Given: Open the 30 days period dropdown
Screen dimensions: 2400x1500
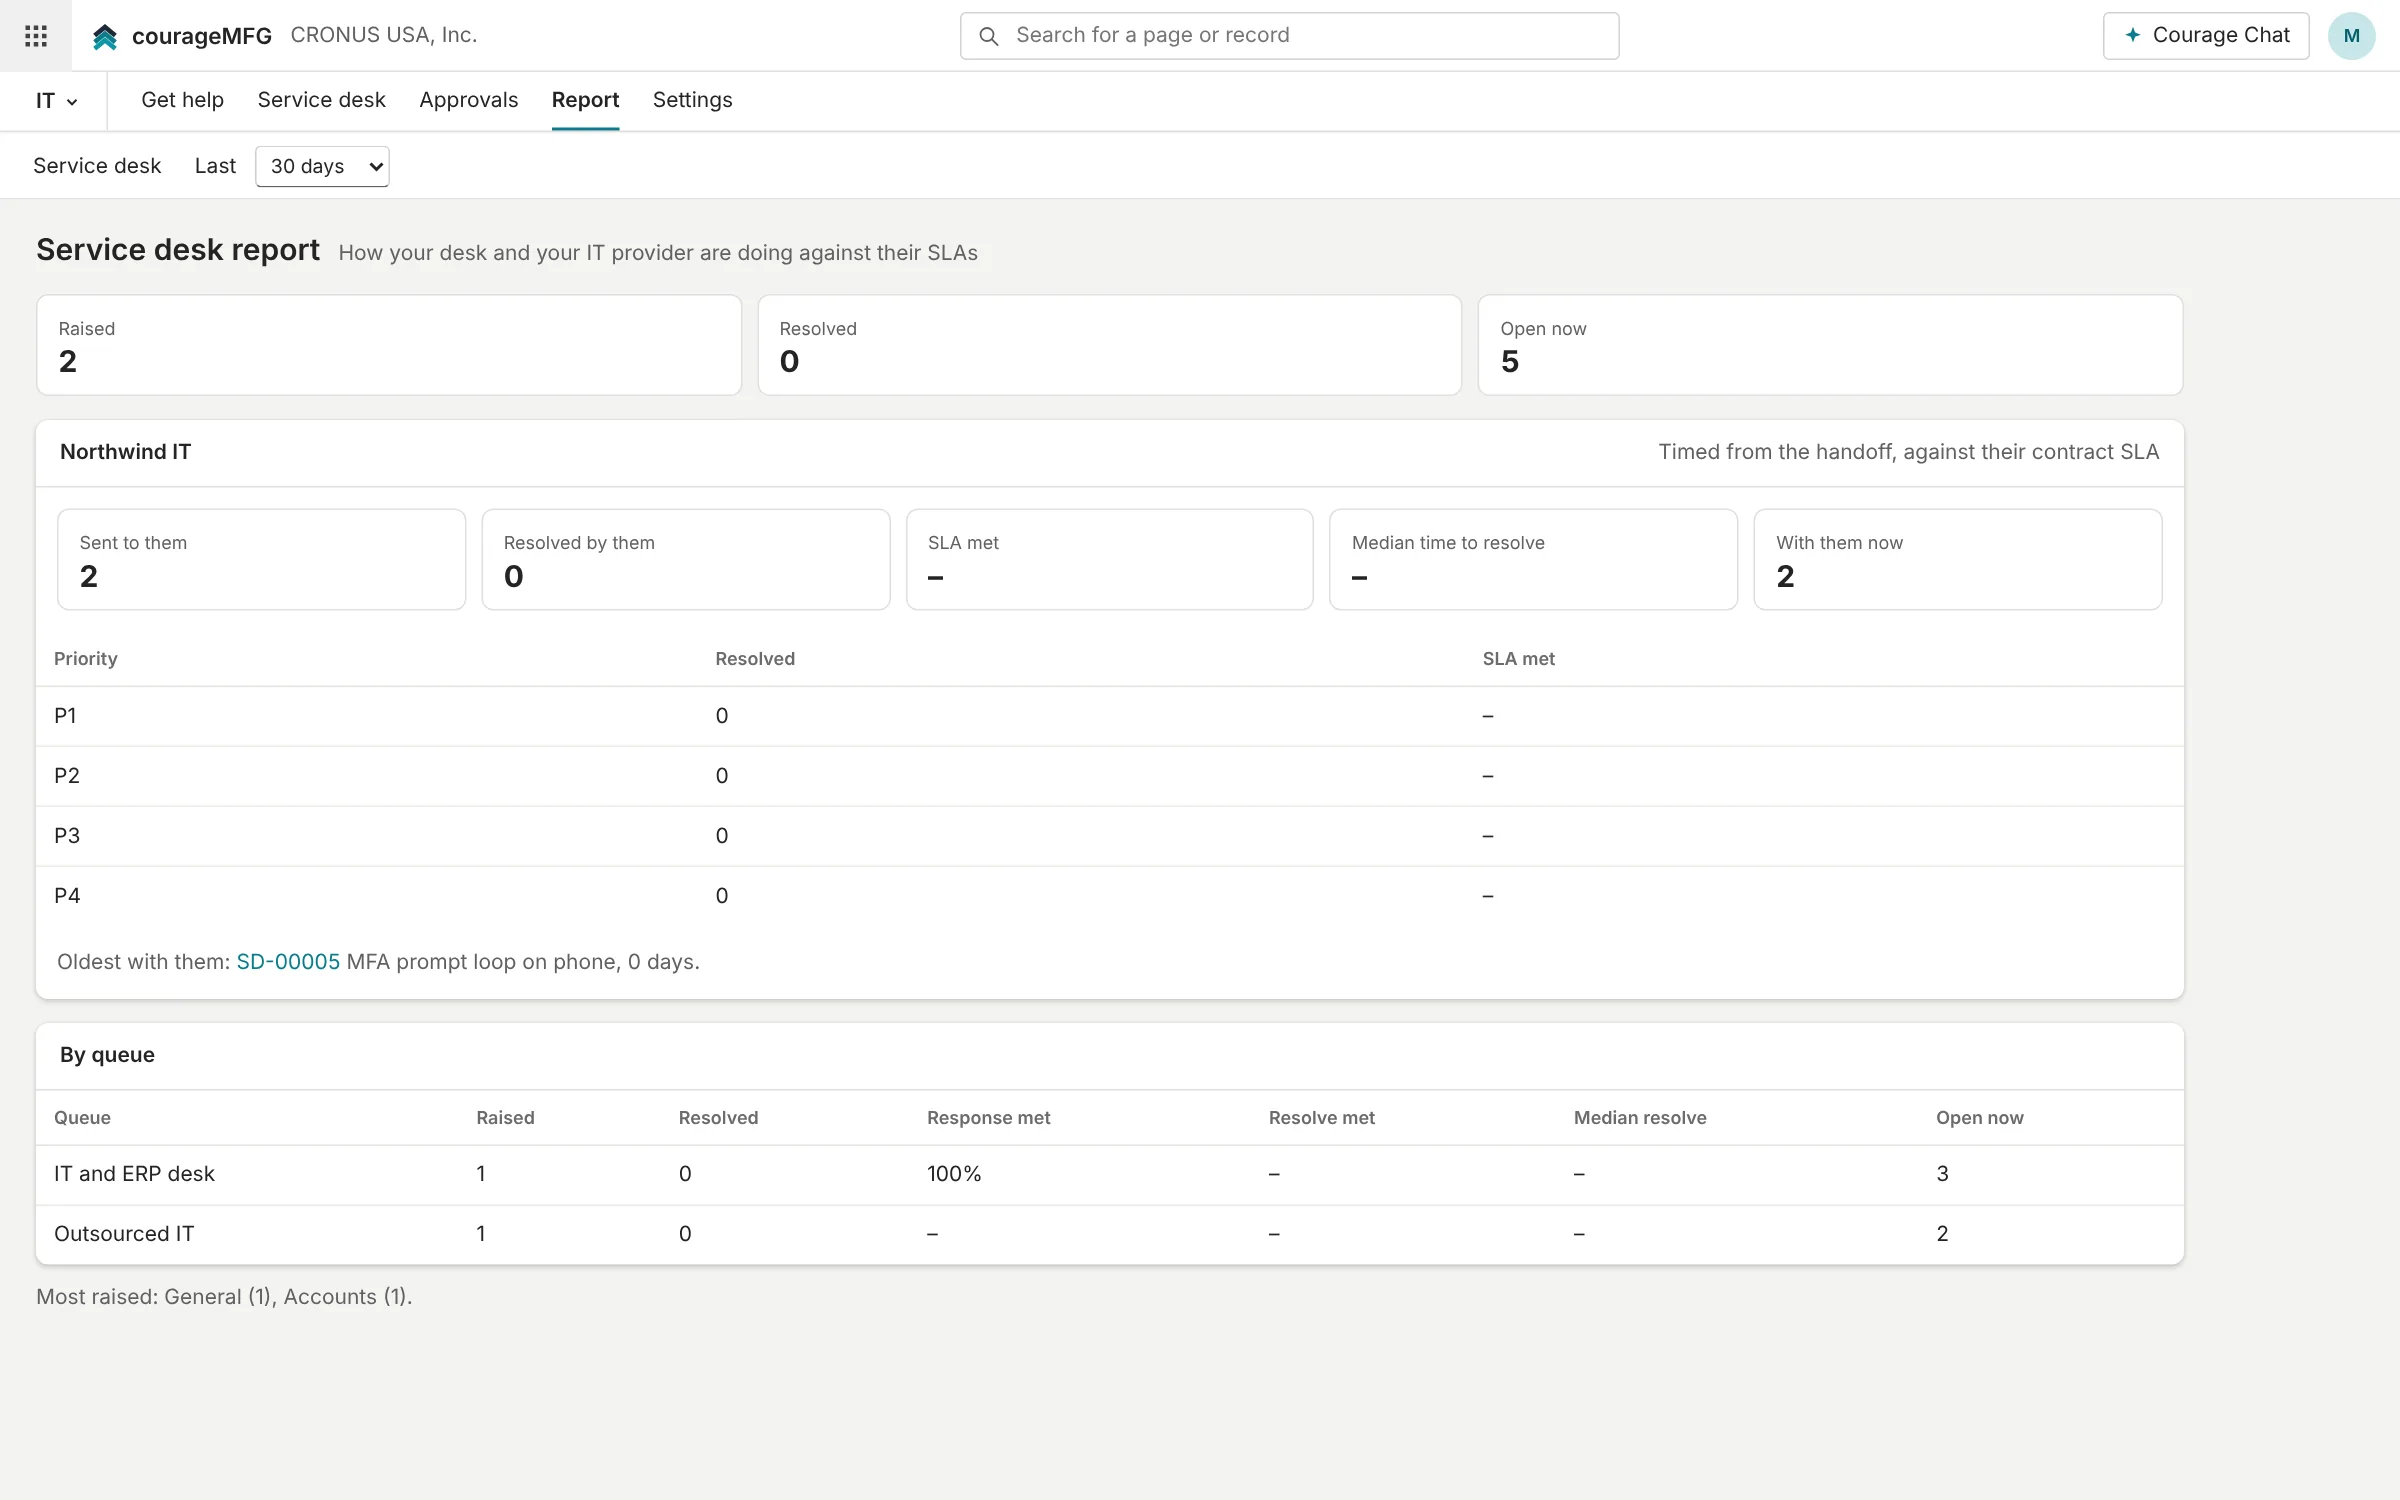Looking at the screenshot, I should point(322,166).
